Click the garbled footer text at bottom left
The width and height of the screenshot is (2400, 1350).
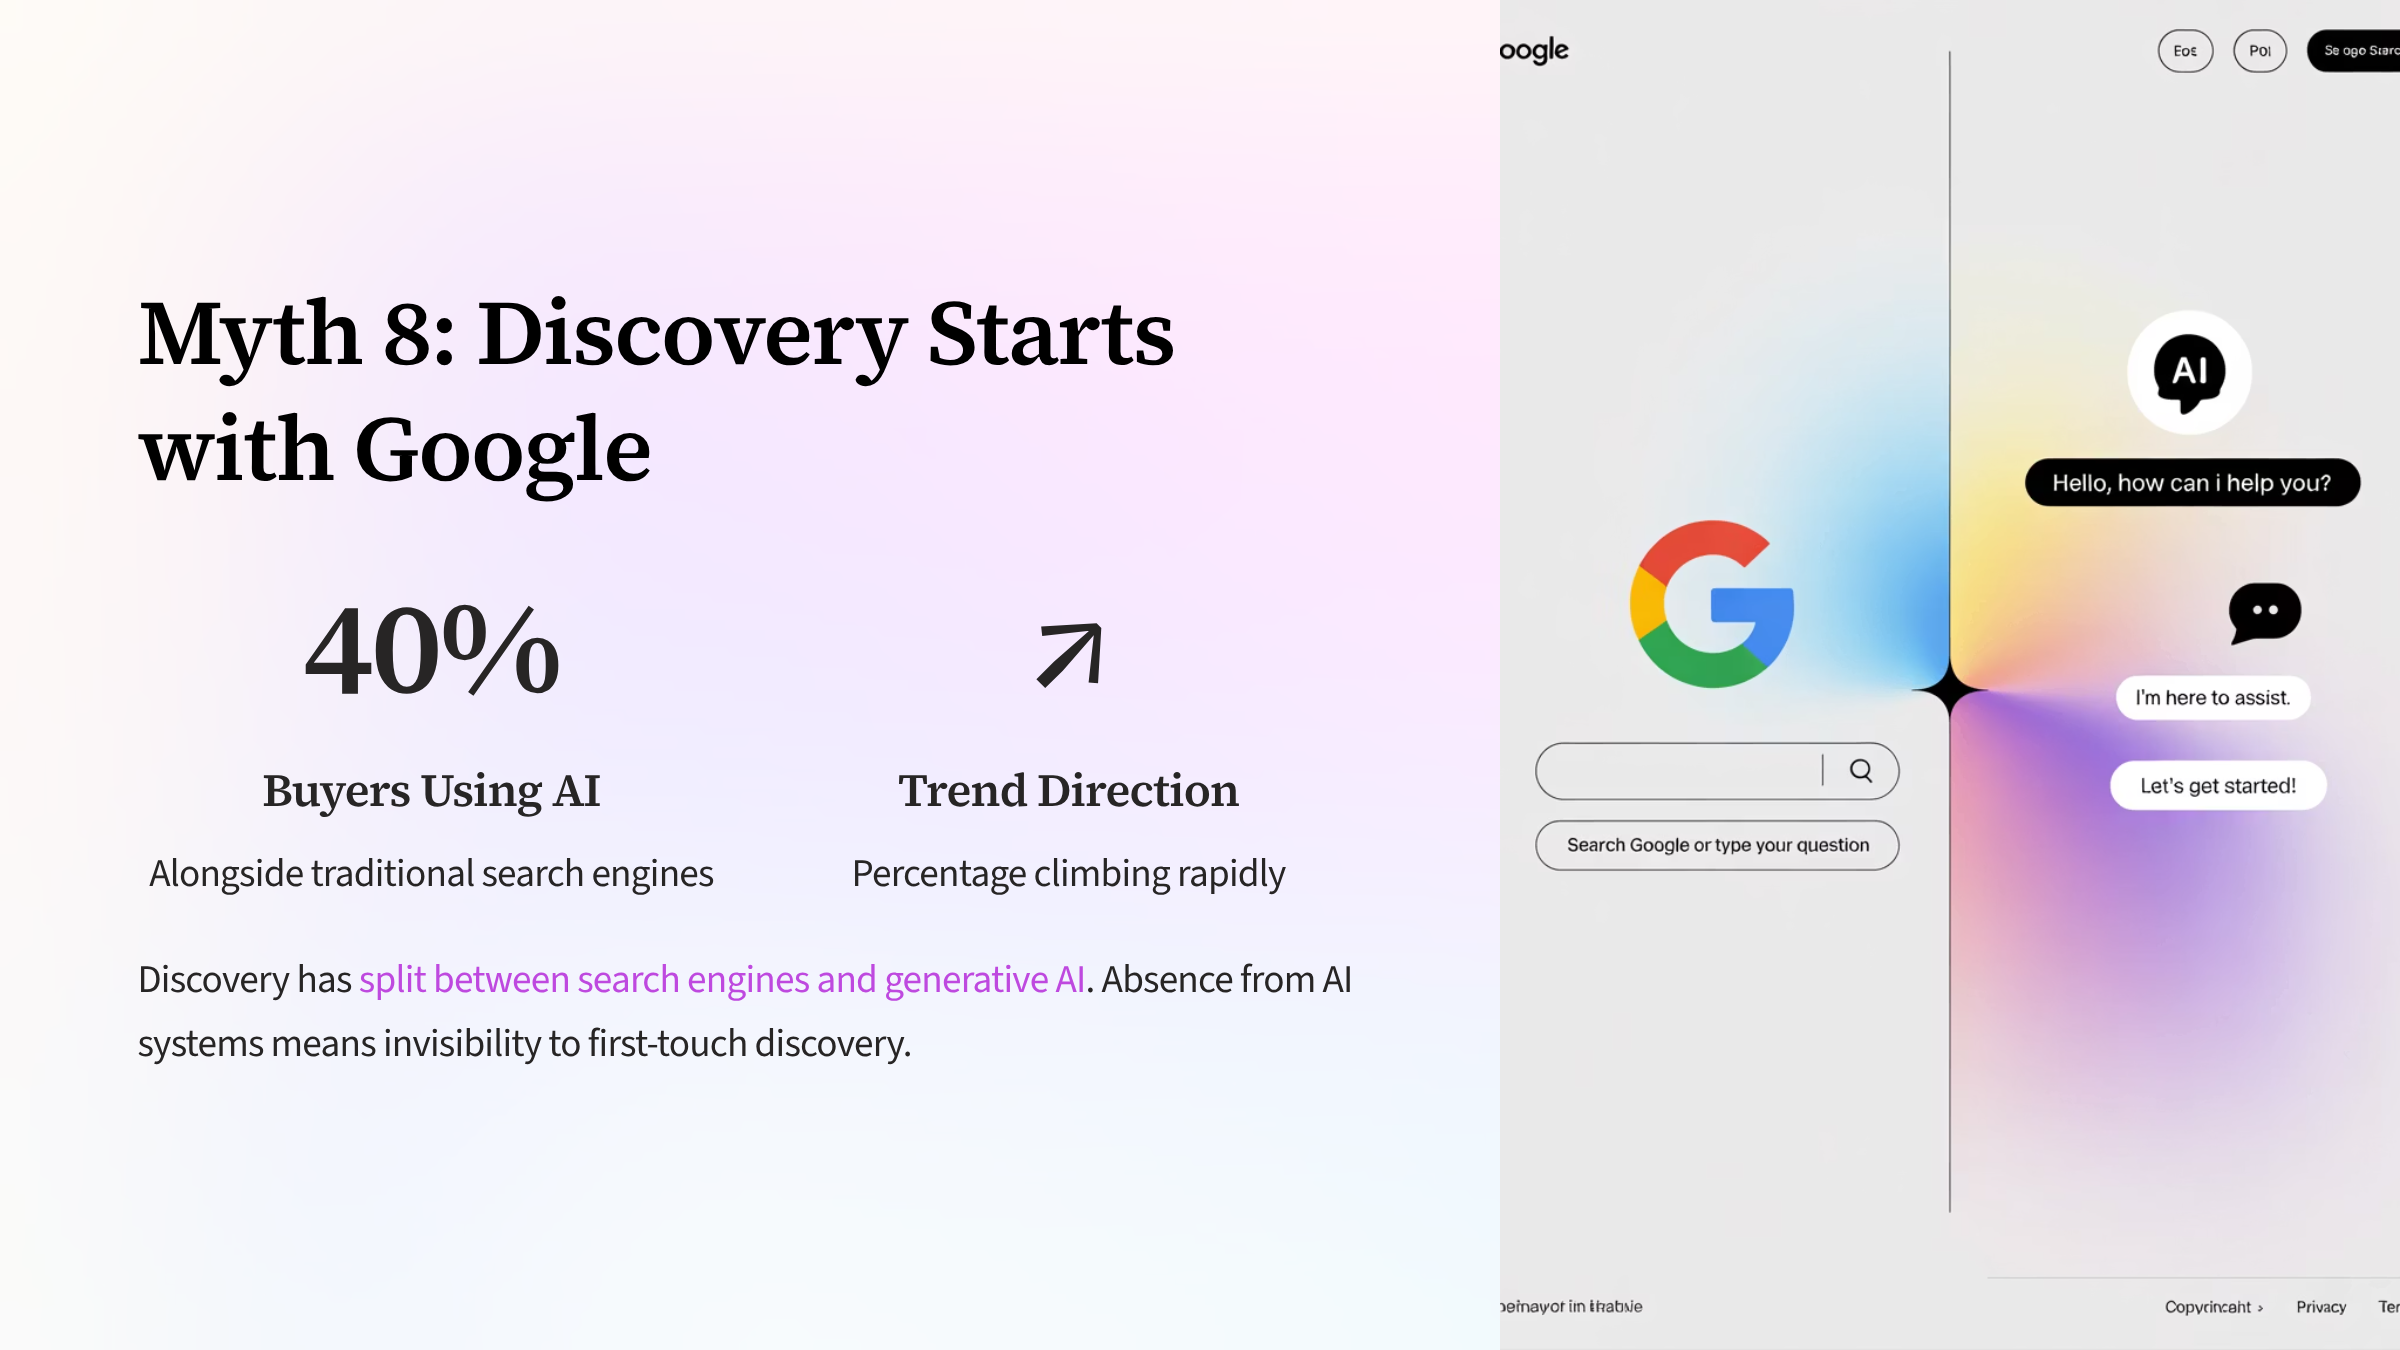(x=1571, y=1306)
